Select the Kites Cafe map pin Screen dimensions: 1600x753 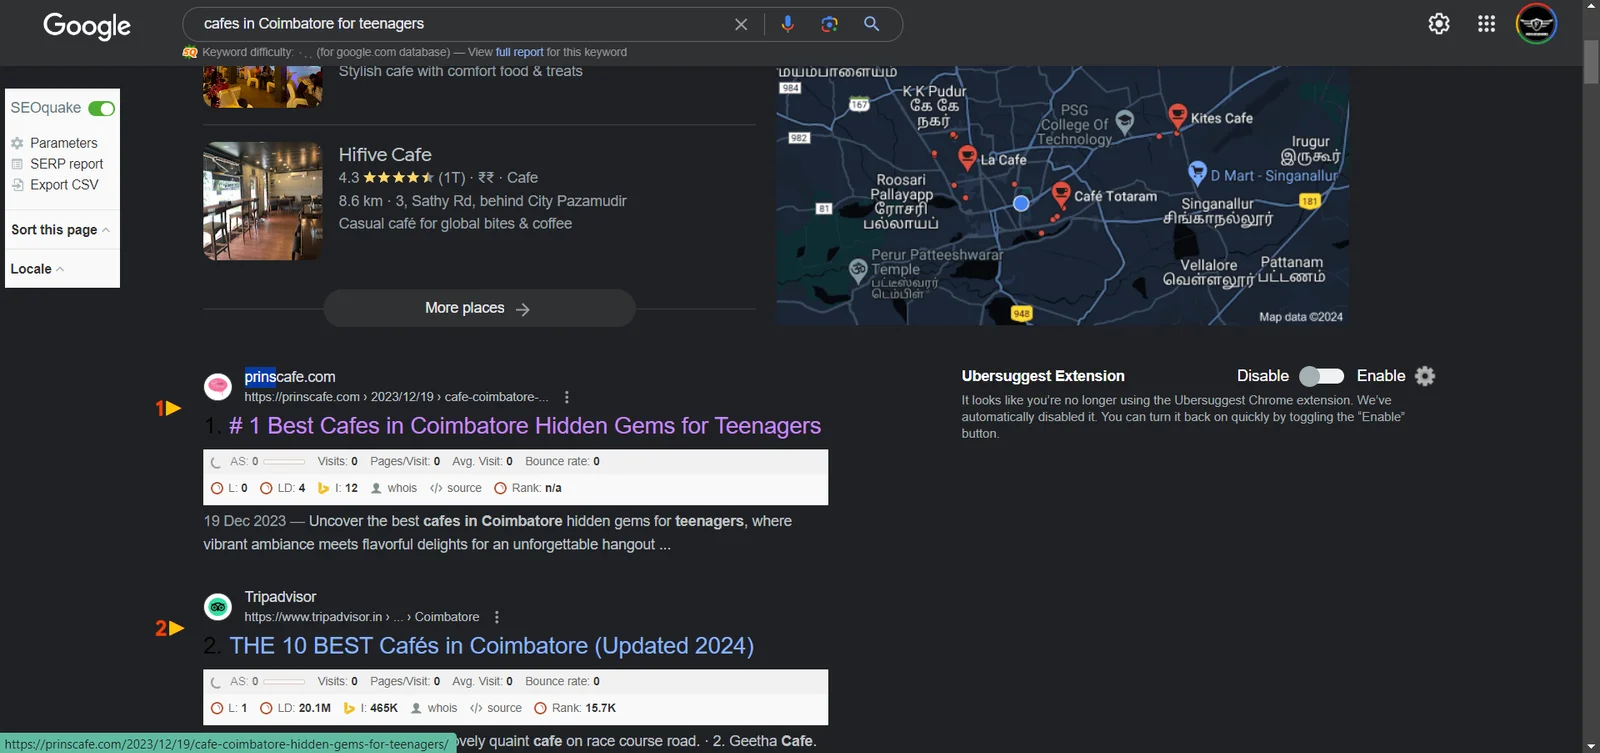pos(1178,115)
